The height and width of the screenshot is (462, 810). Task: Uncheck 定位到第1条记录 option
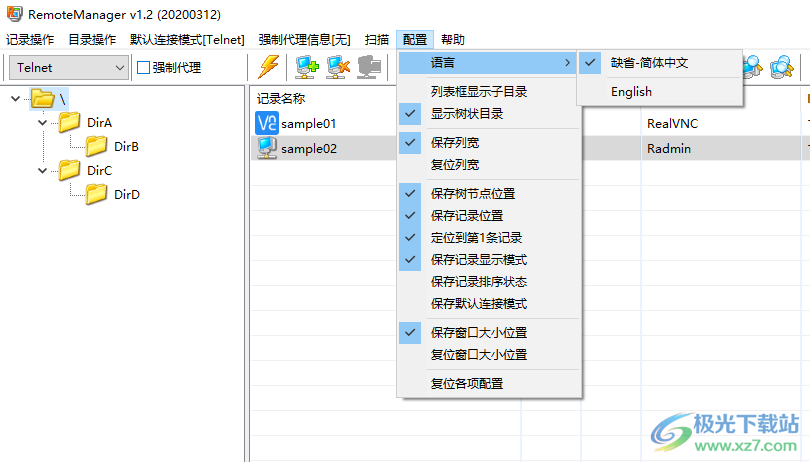click(x=489, y=238)
